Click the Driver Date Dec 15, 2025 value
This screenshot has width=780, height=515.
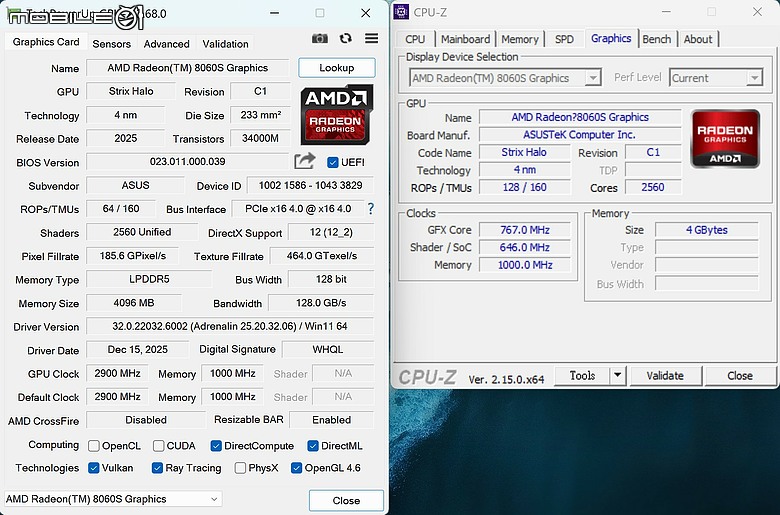(x=138, y=349)
